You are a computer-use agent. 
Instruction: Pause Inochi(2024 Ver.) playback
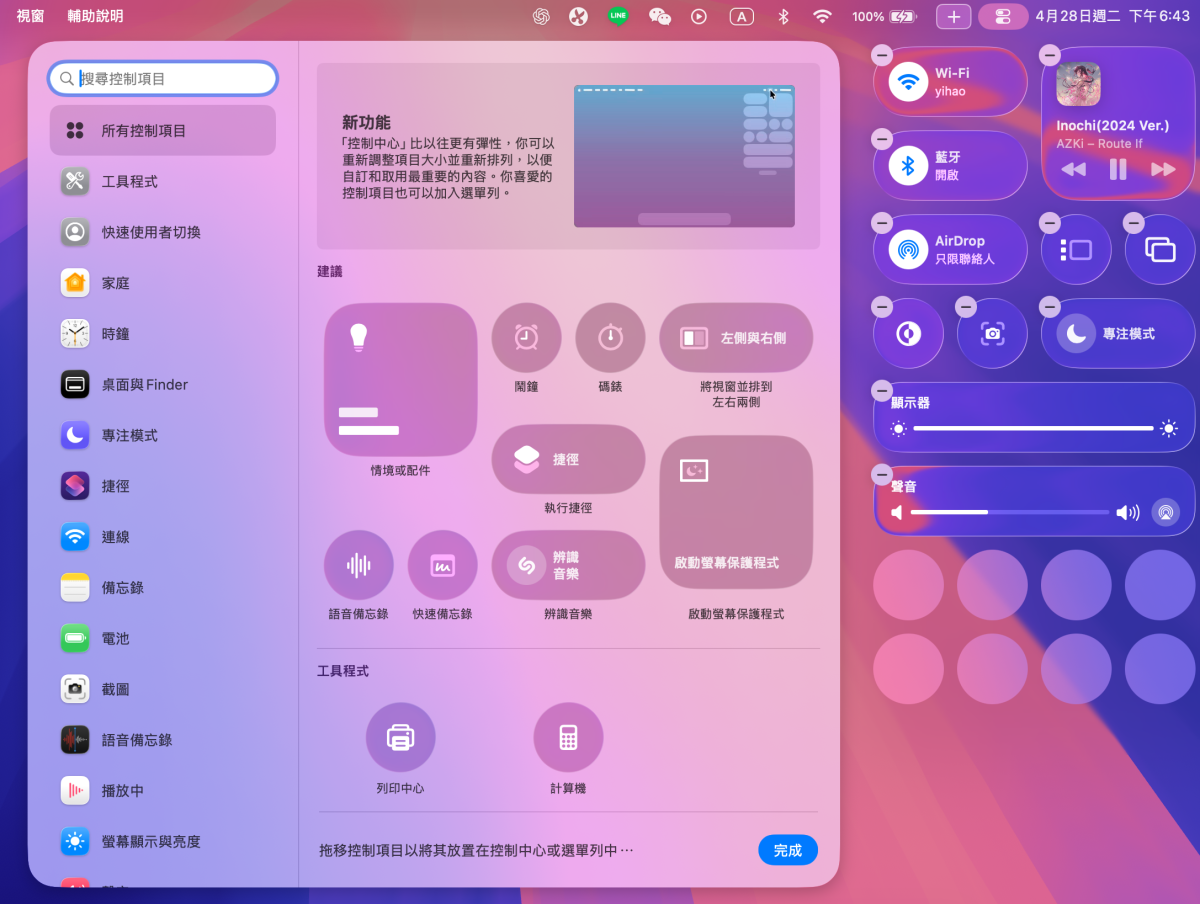1118,170
